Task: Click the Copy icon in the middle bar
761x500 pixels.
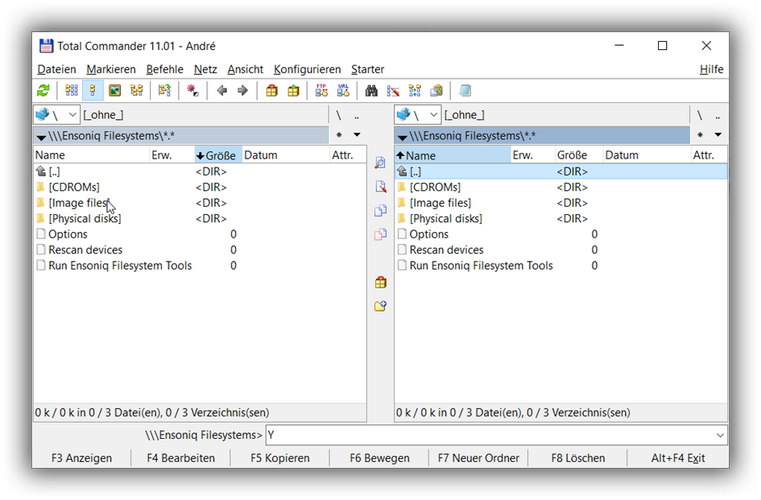Action: coord(380,211)
